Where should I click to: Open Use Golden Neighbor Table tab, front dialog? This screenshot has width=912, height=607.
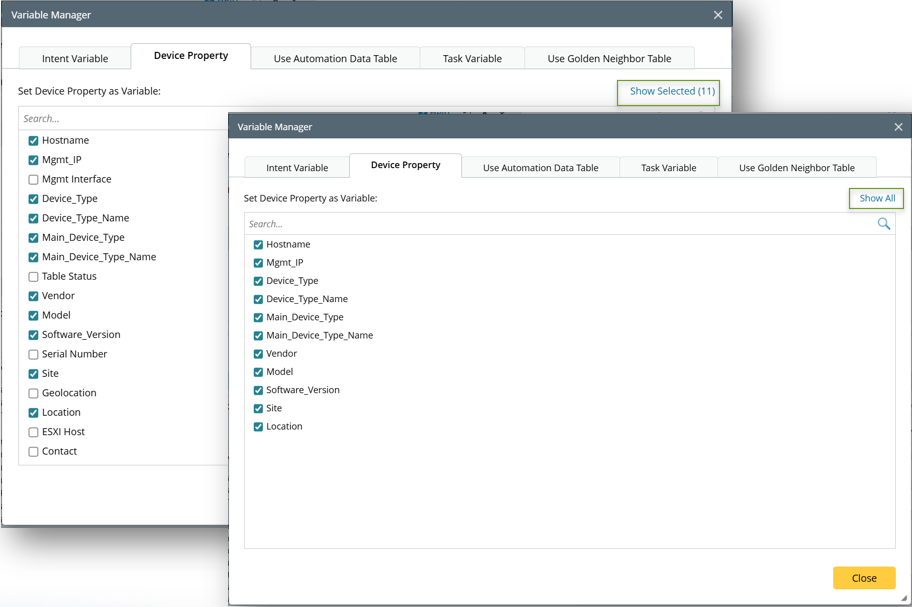[x=797, y=167]
